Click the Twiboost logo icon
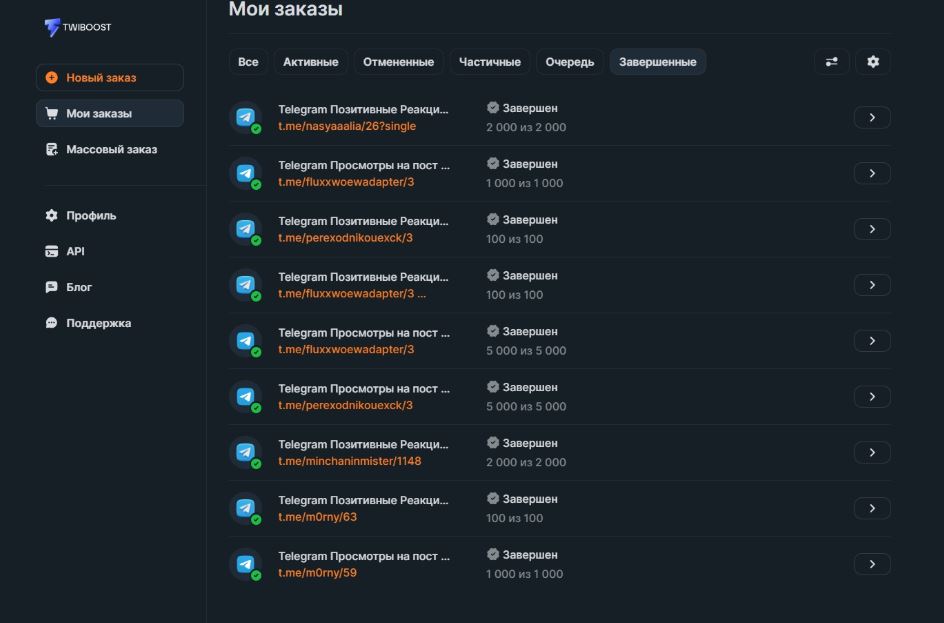The width and height of the screenshot is (944, 623). (52, 28)
